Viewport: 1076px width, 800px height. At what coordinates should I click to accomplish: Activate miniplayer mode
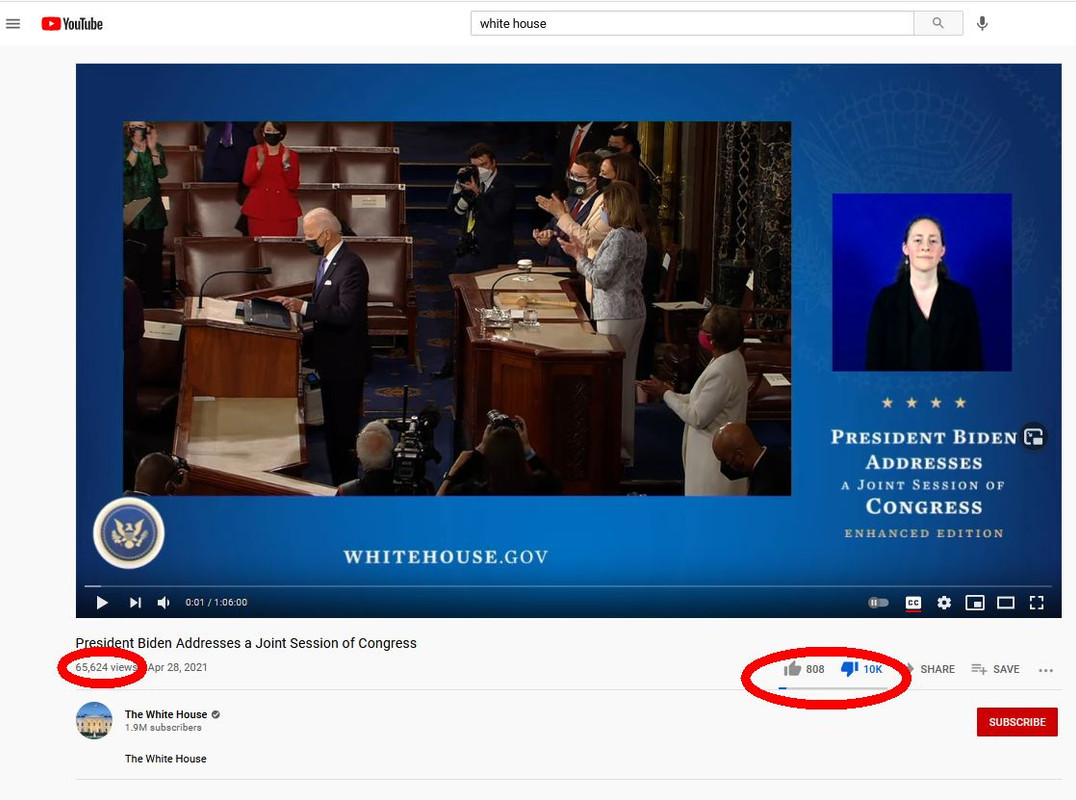coord(974,602)
